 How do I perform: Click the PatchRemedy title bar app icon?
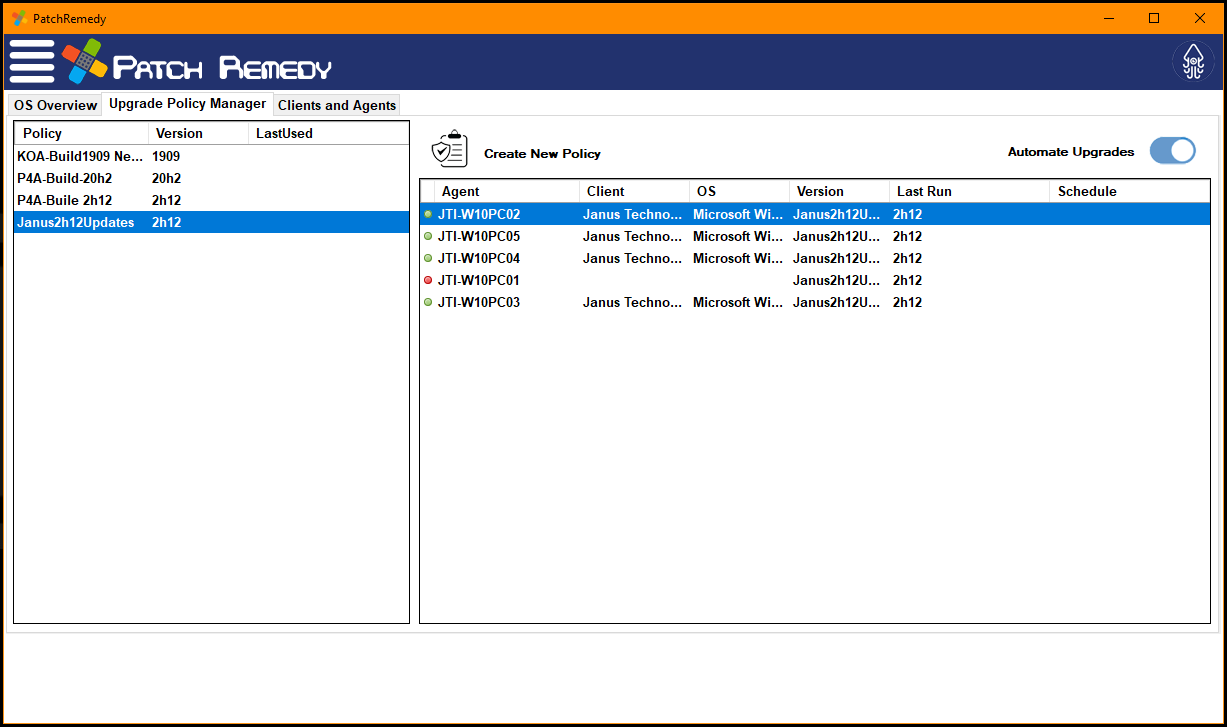pos(19,18)
